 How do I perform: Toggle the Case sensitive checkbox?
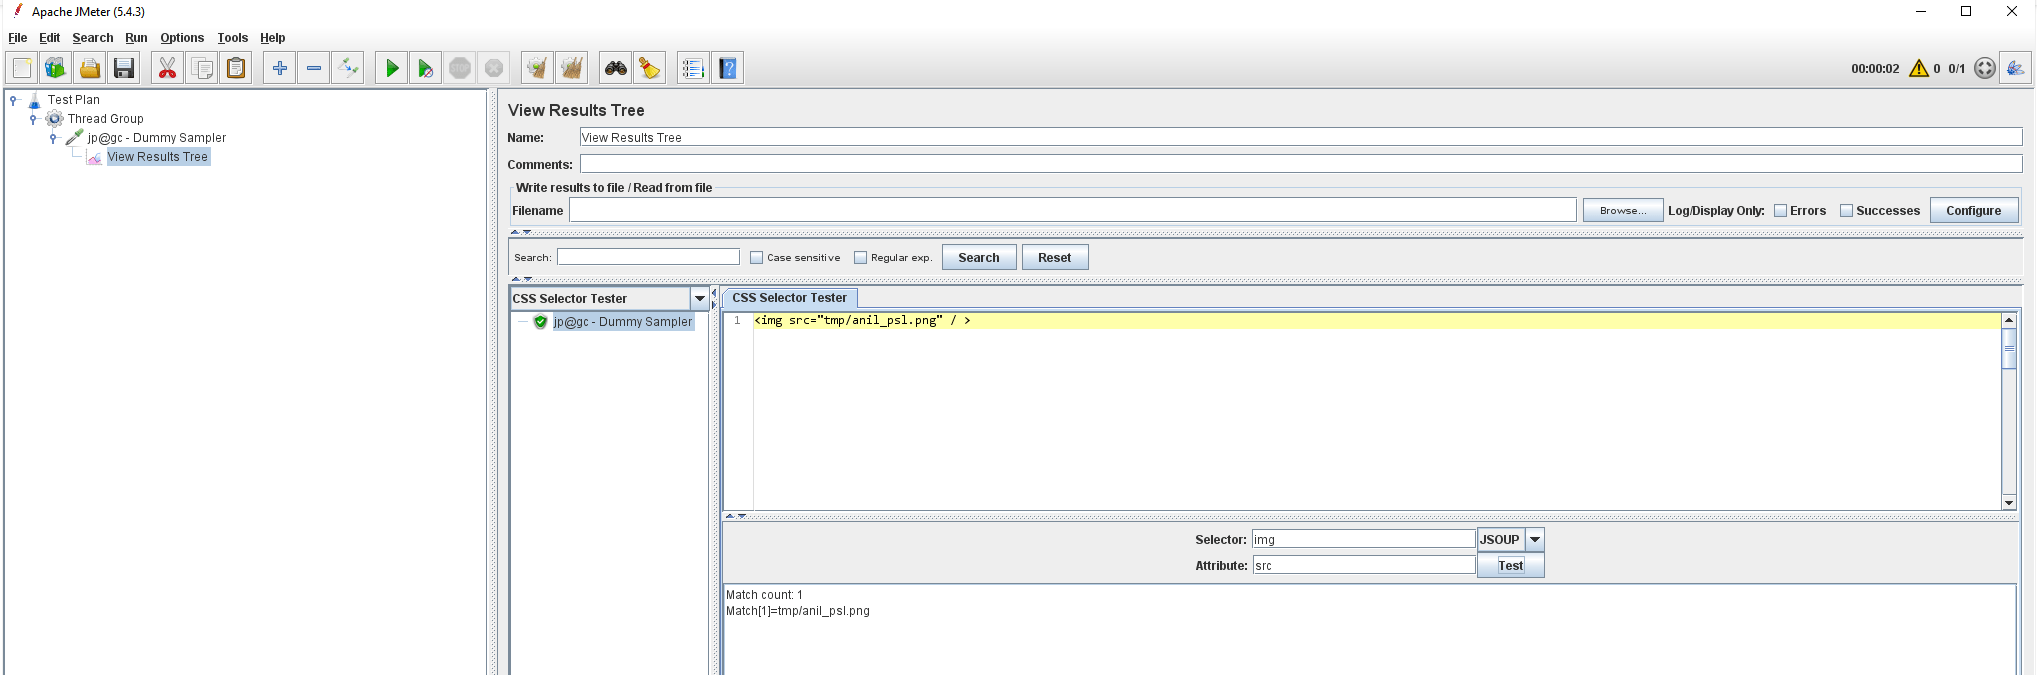tap(757, 258)
